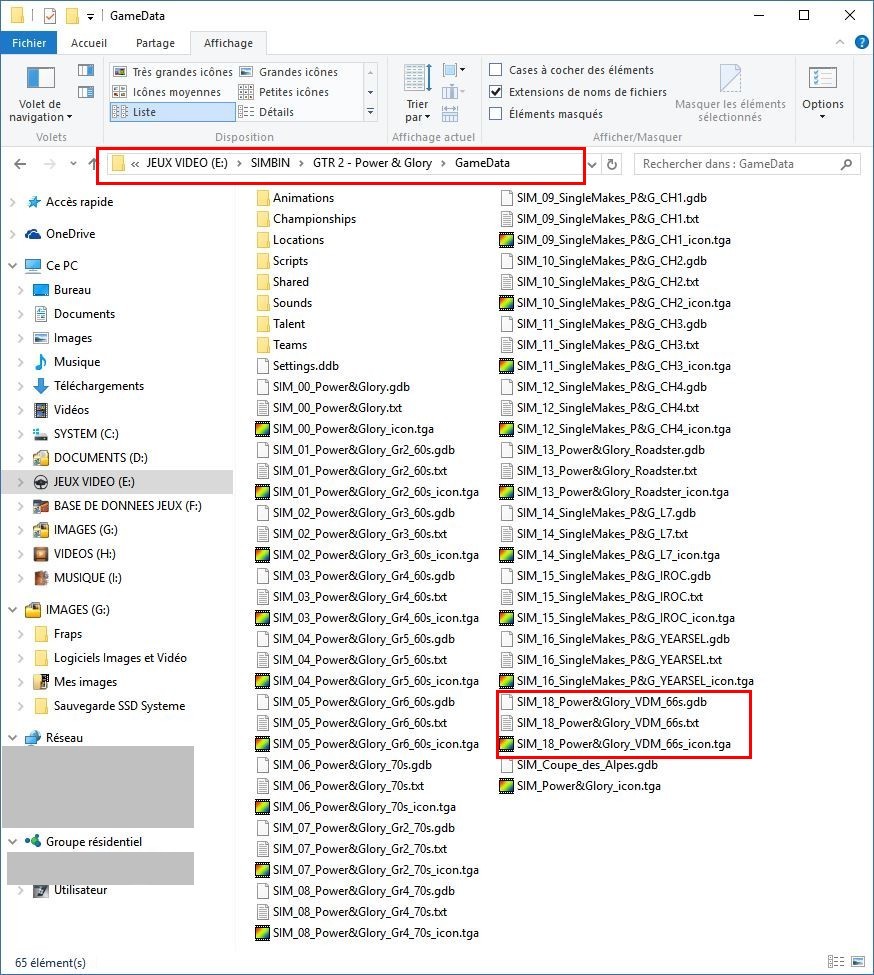The width and height of the screenshot is (874, 975).
Task: Select SIM_13_Power&Glory_Roadster.txt file
Action: click(599, 471)
